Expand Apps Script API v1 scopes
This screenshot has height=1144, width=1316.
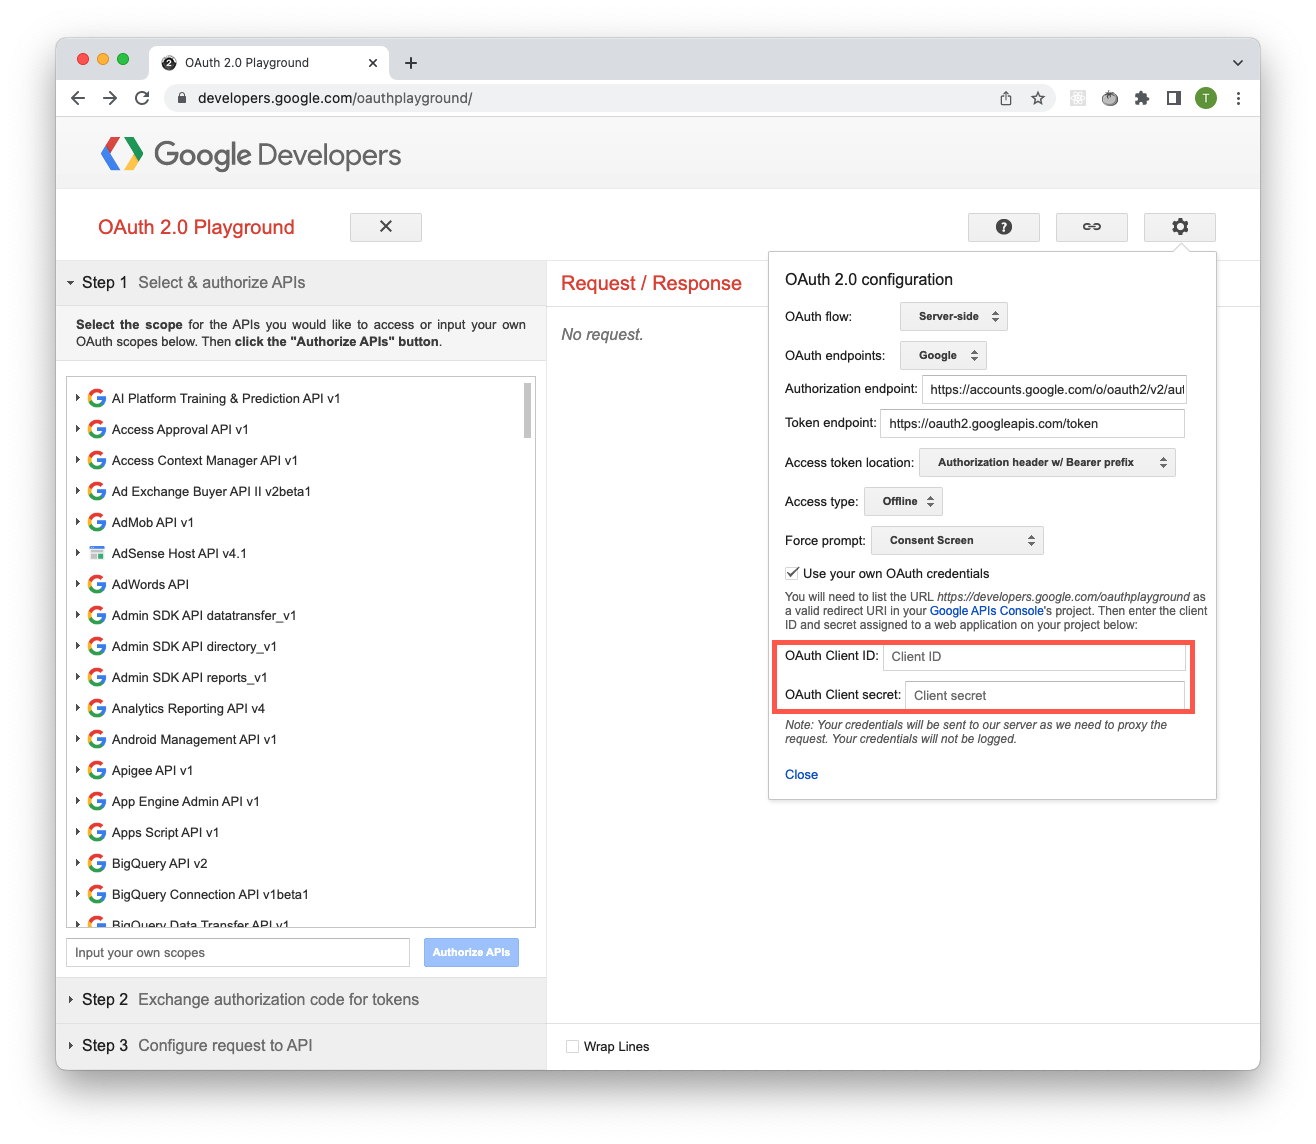pos(77,832)
